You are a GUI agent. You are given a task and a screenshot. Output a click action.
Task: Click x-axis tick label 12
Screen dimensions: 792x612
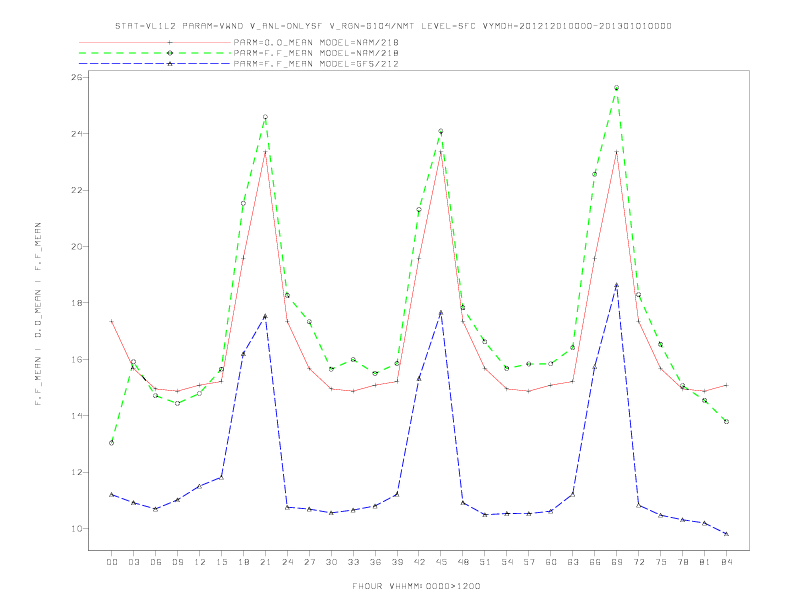200,562
